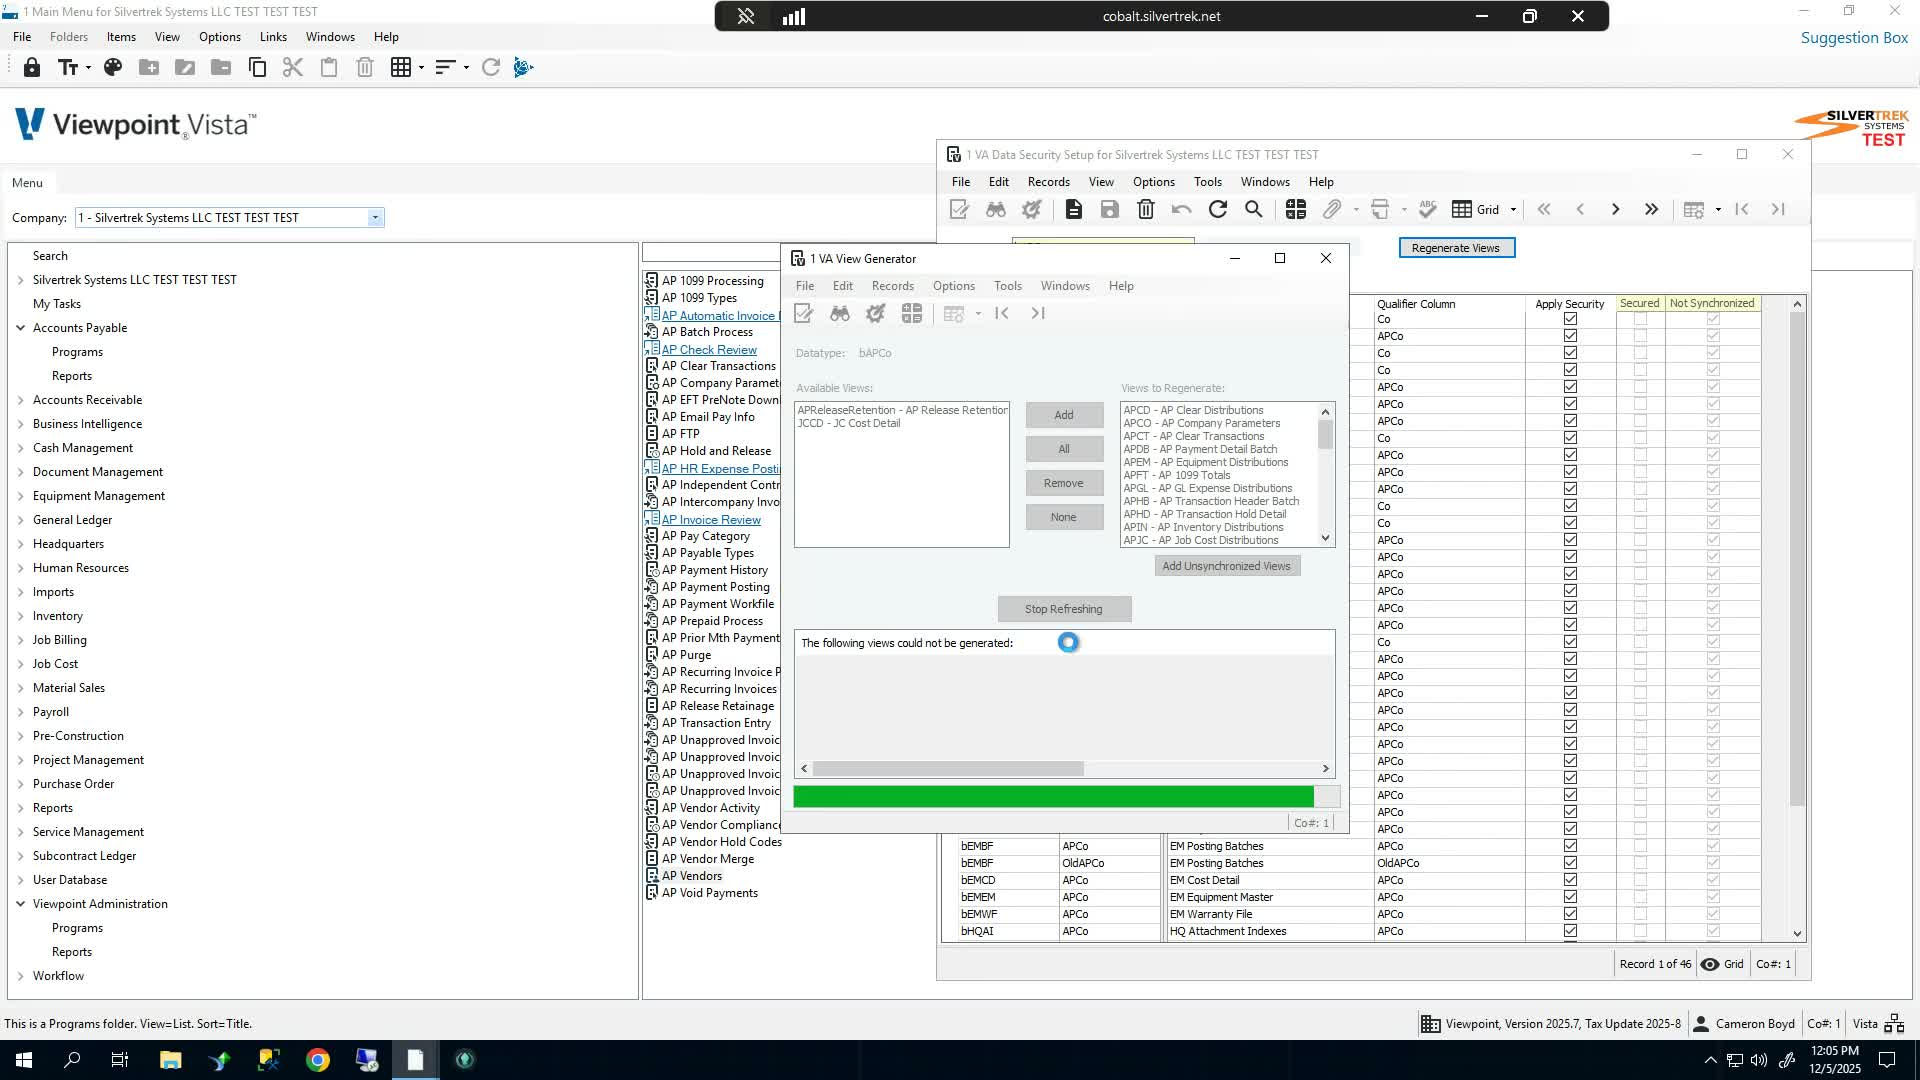Expand the Payroll tree node
This screenshot has width=1920, height=1080.
pos(20,712)
